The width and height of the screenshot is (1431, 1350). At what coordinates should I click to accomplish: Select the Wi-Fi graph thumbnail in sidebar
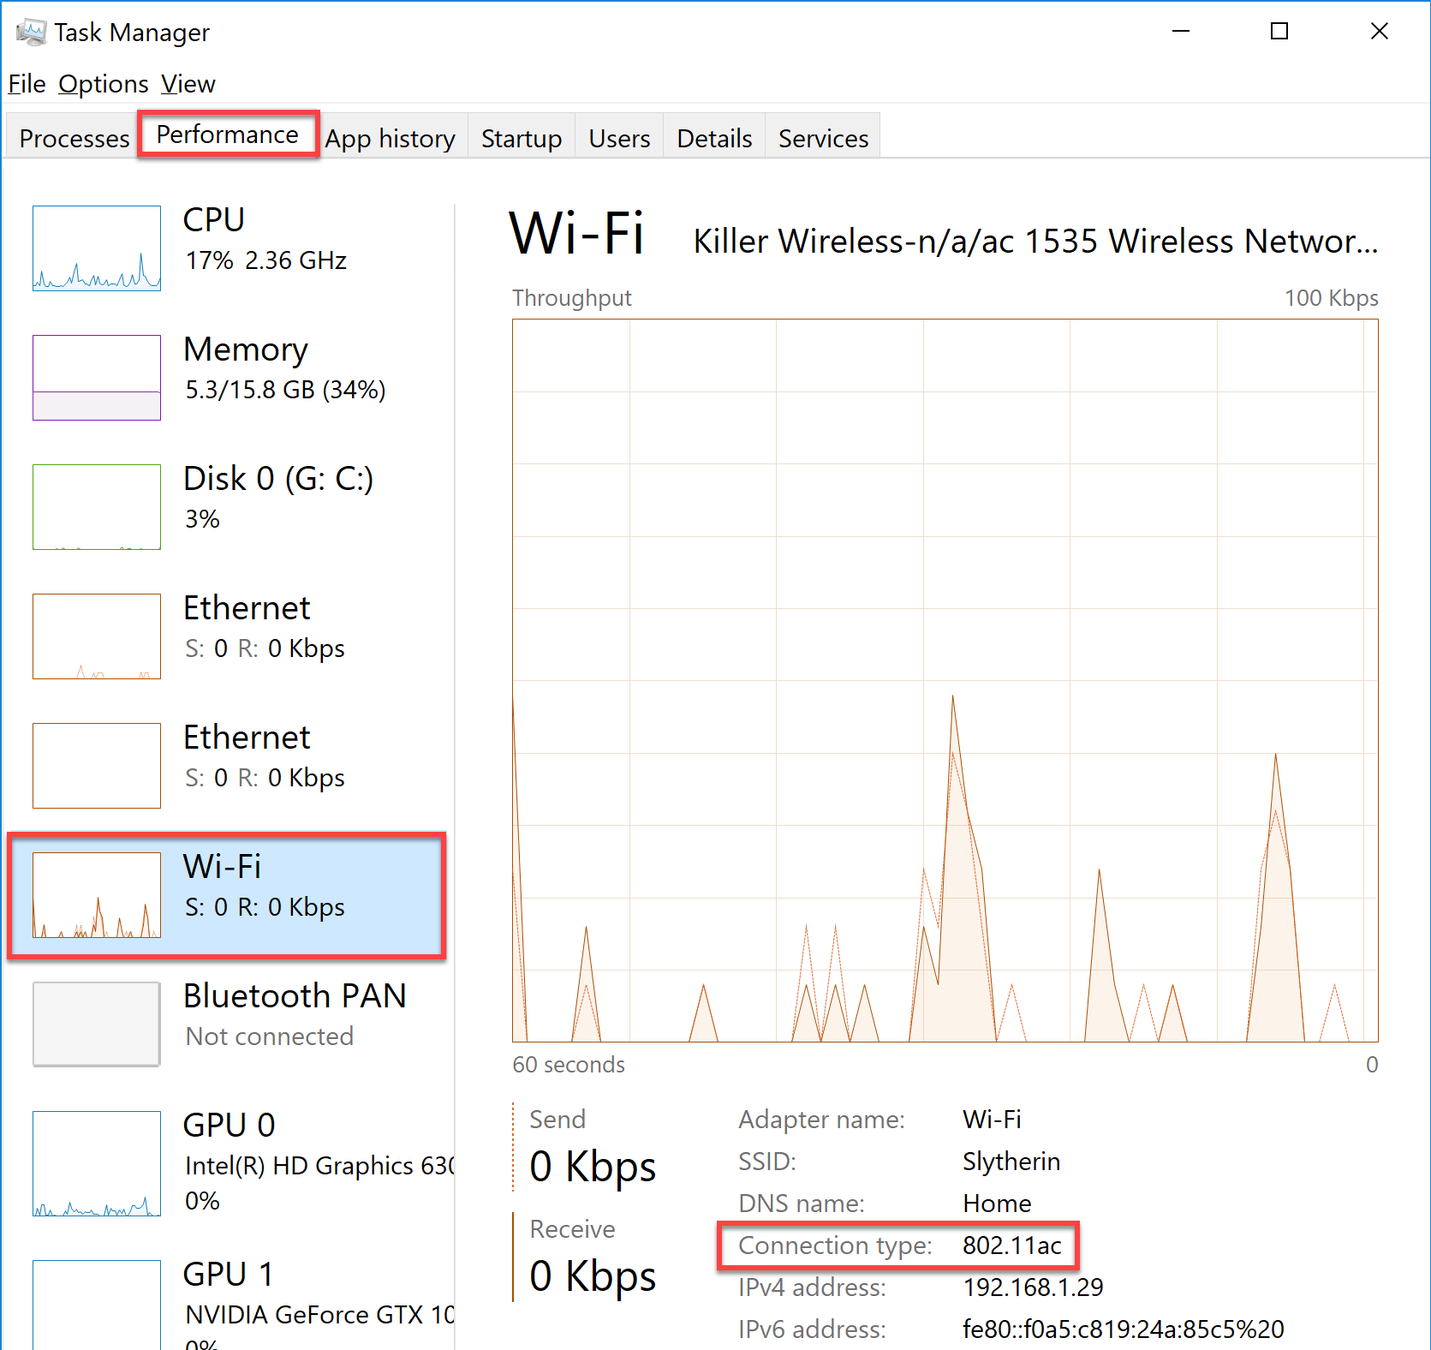click(96, 894)
